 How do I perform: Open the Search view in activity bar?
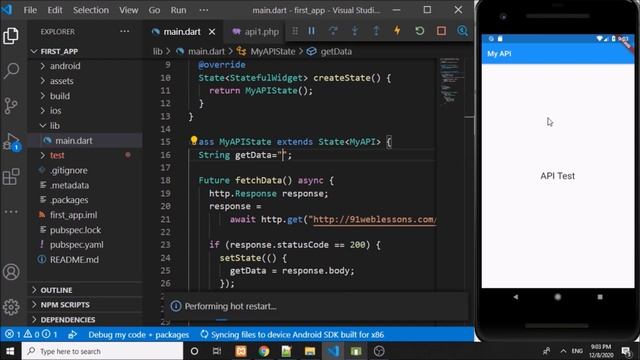click(x=11, y=71)
